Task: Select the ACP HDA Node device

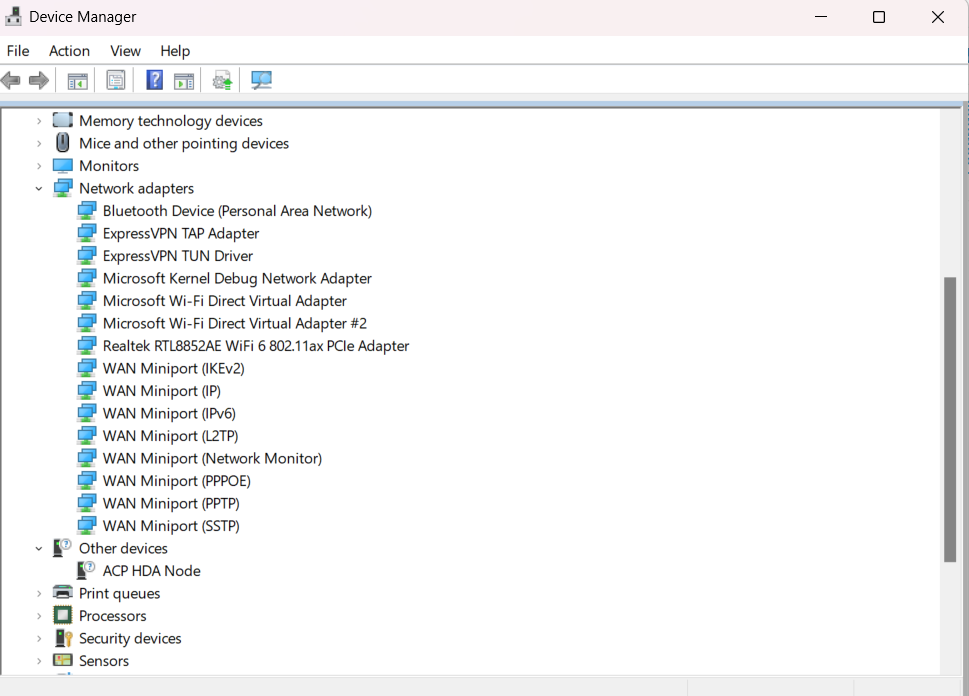Action: tap(150, 570)
